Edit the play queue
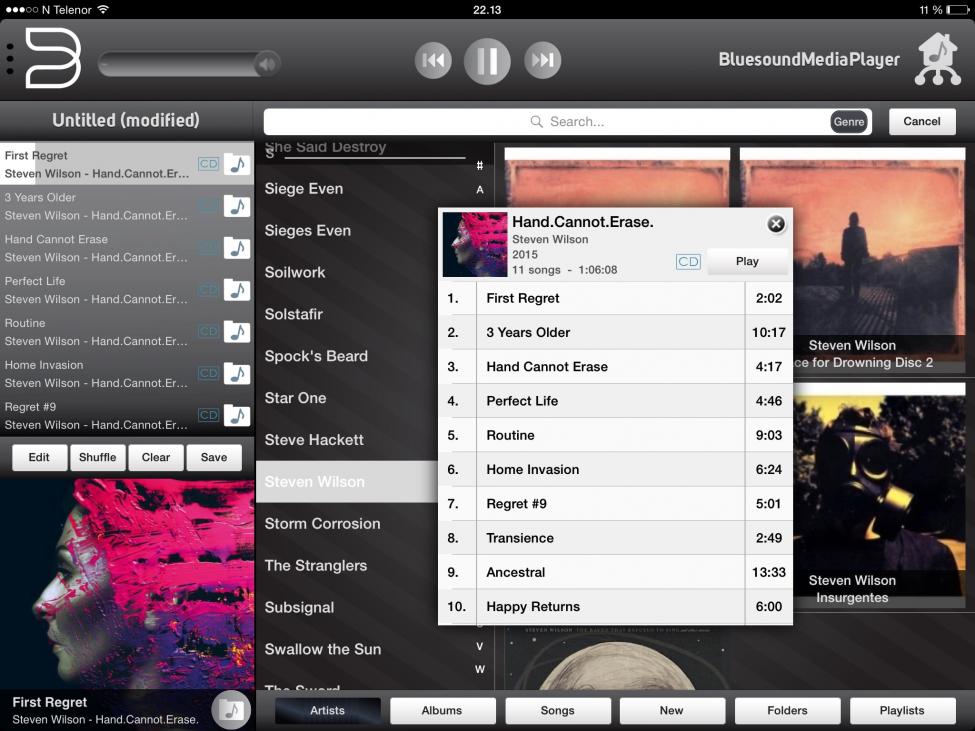975x731 pixels. 39,457
